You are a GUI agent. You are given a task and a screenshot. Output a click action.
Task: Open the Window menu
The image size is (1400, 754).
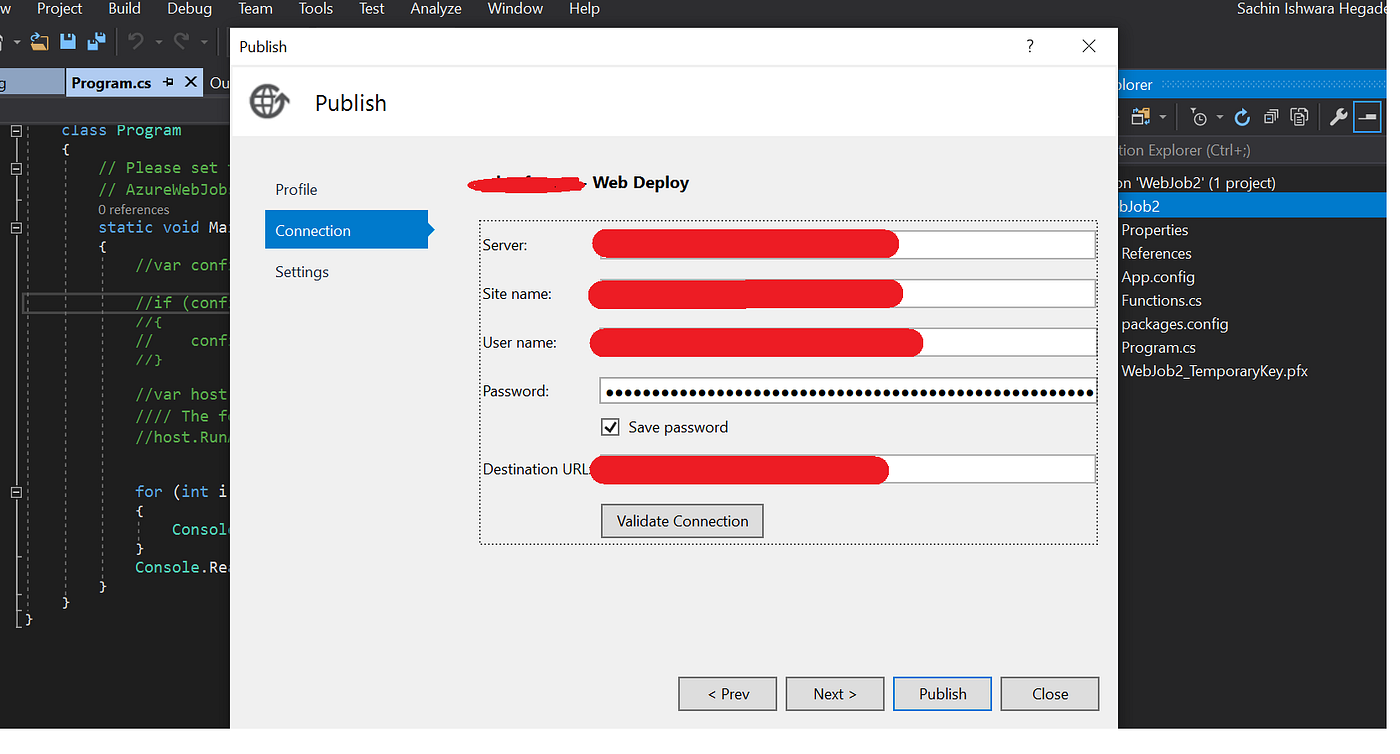click(515, 9)
